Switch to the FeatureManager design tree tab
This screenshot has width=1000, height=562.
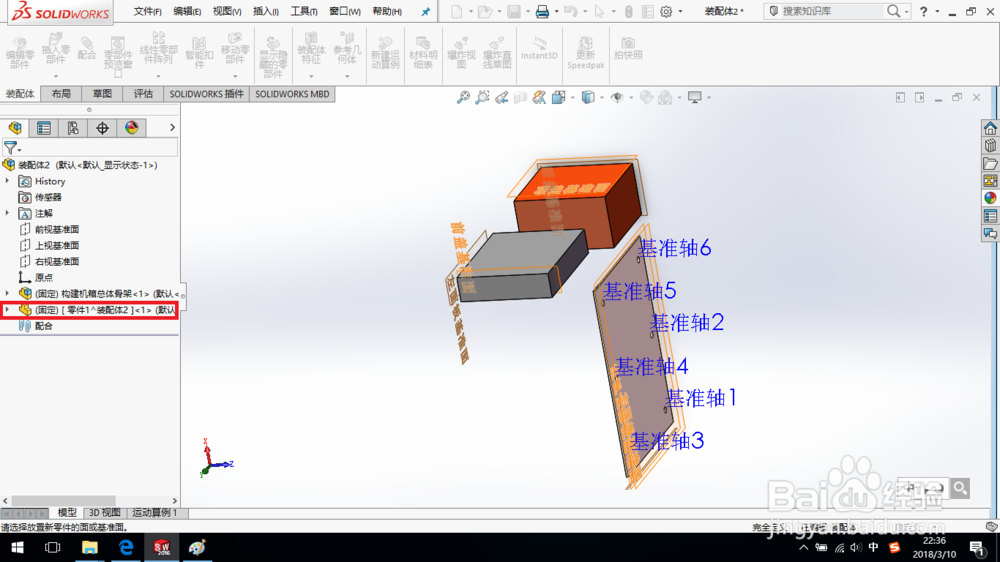tap(15, 128)
